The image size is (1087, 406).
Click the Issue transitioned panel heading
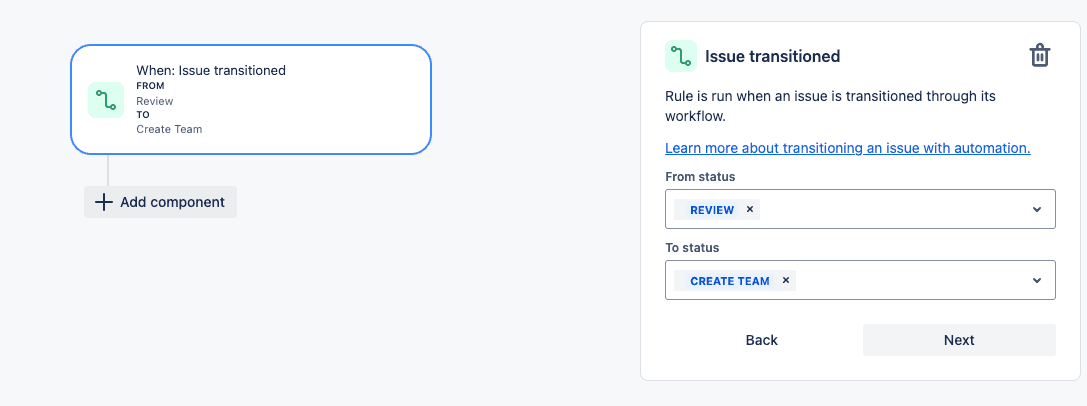pos(772,56)
